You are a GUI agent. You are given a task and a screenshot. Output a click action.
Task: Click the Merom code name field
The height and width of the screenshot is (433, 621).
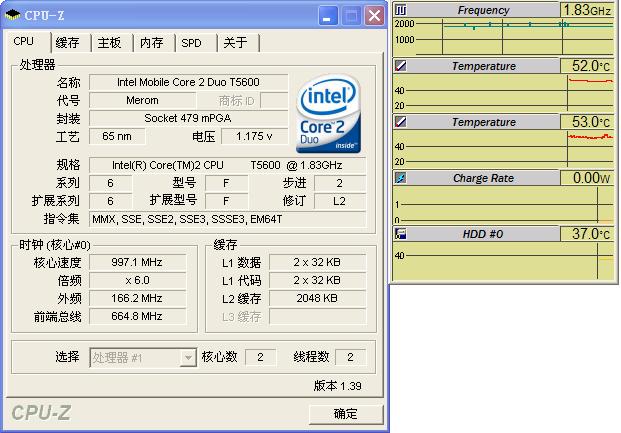coord(142,100)
